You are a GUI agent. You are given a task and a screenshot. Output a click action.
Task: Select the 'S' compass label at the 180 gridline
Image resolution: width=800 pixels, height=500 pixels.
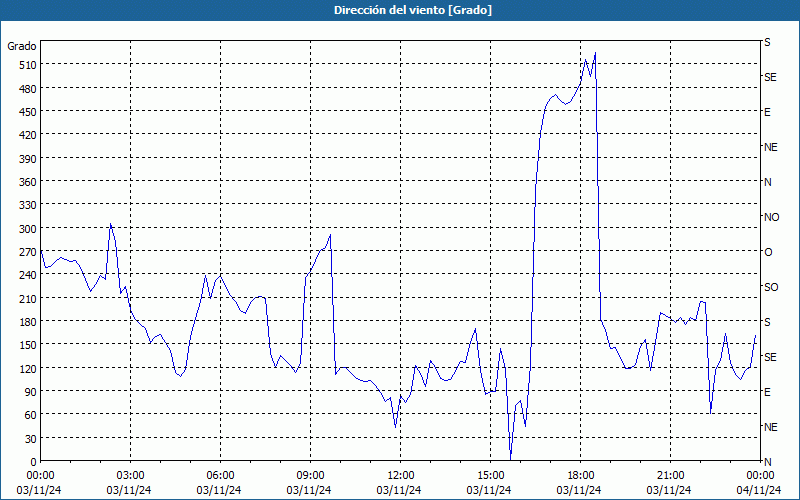click(767, 322)
